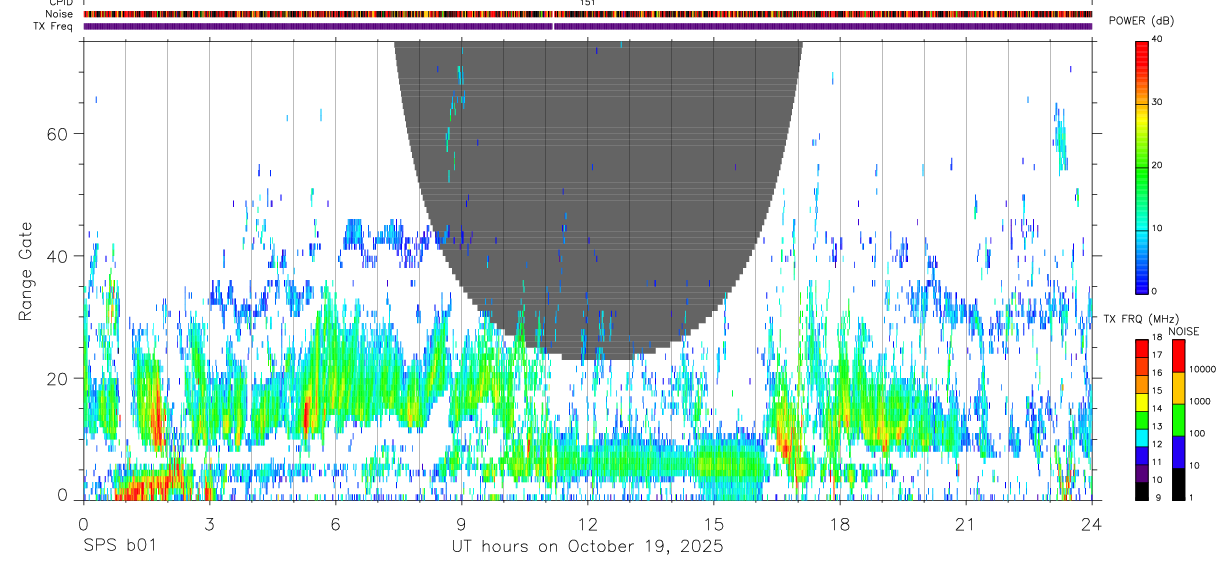
Task: Click the POWER (dB) color bar
Action: (x=1141, y=166)
